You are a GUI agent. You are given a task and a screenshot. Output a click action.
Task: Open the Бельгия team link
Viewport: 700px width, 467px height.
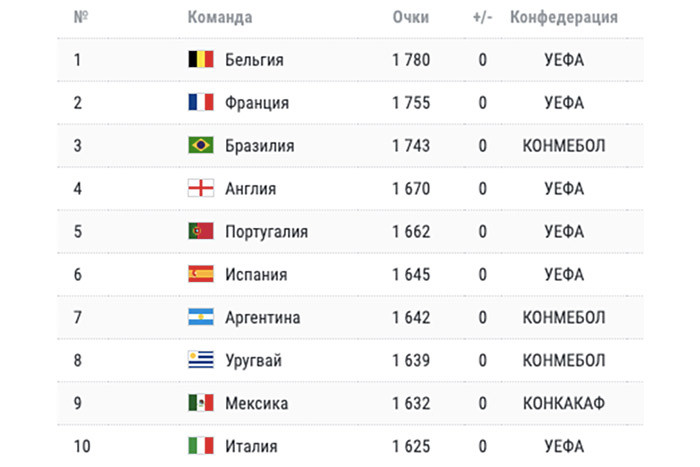tap(254, 60)
